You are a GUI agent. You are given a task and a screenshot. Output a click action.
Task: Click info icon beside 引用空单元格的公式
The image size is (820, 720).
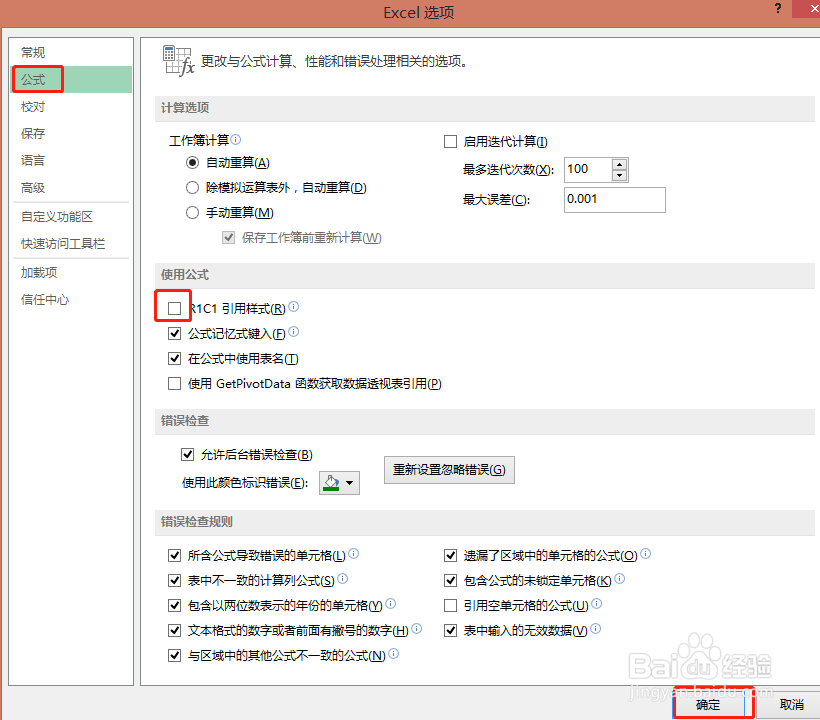[597, 603]
